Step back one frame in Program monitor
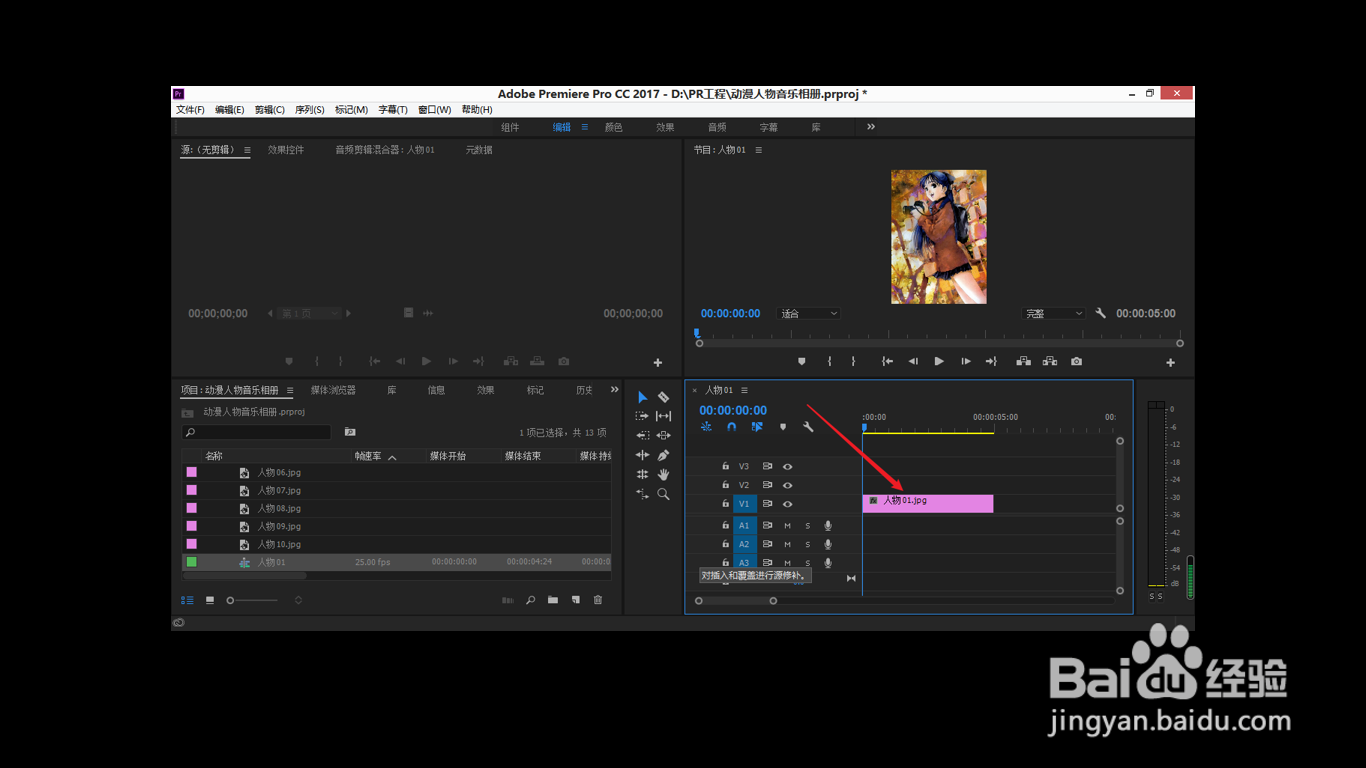This screenshot has height=768, width=1366. point(913,361)
